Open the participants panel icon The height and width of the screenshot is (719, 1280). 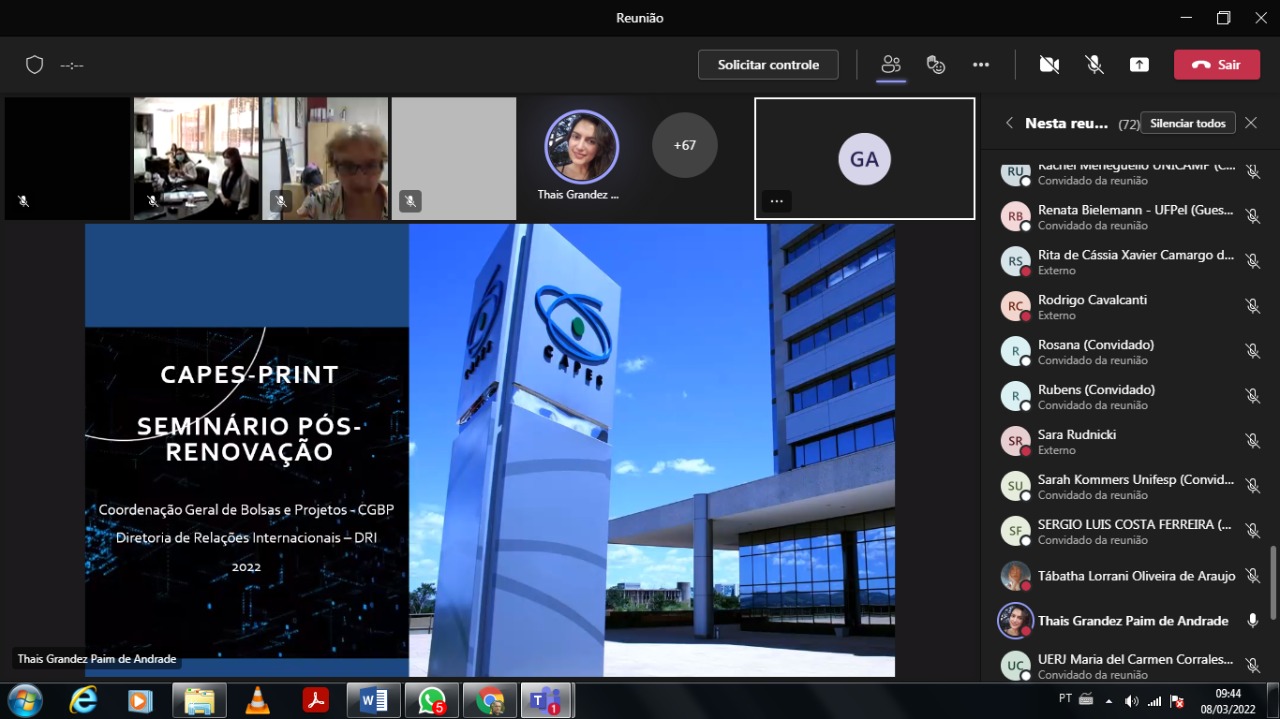pos(890,65)
